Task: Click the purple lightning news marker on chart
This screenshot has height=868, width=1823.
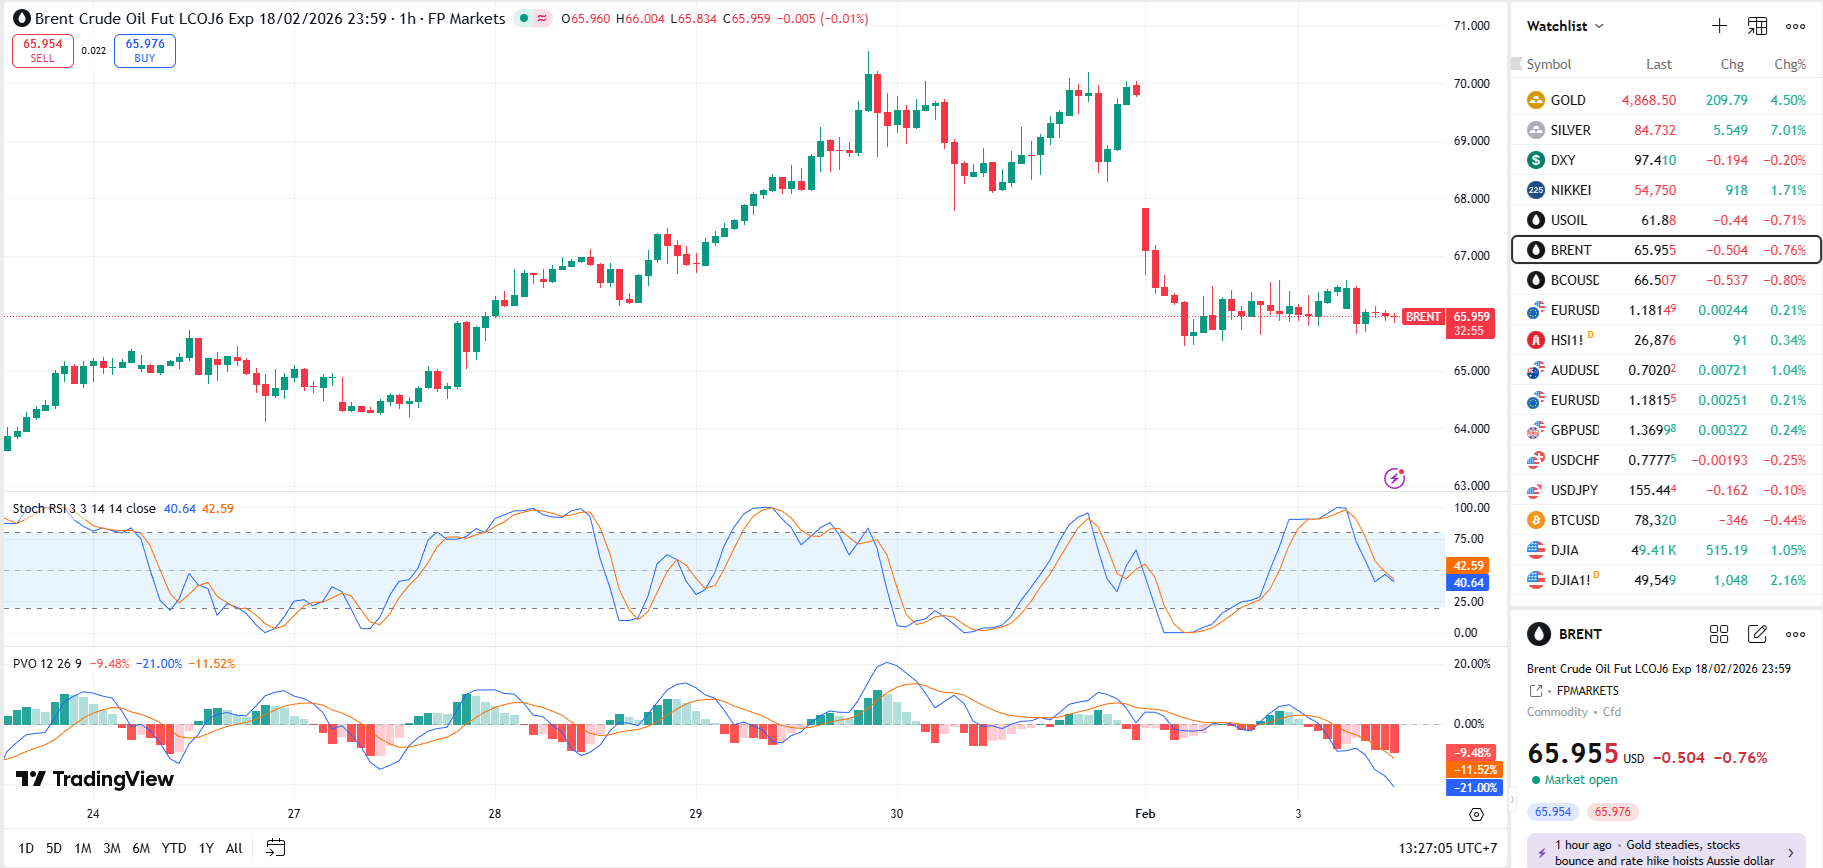Action: (x=1394, y=478)
